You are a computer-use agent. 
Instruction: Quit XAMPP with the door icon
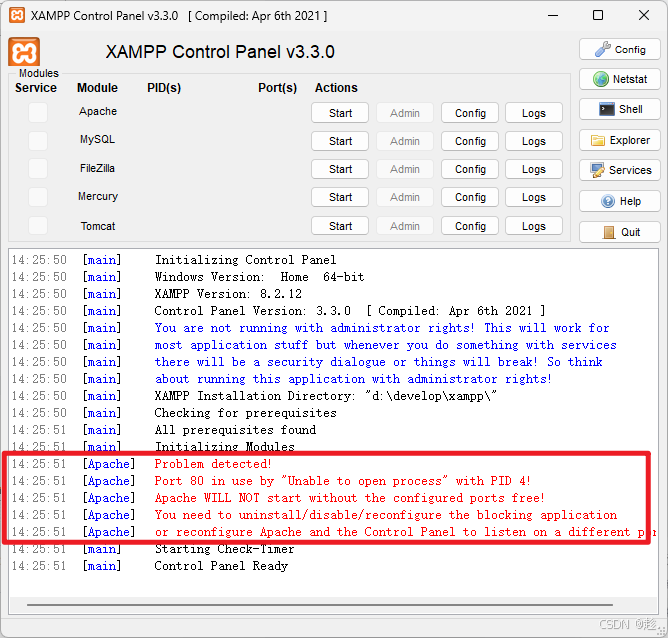point(619,232)
